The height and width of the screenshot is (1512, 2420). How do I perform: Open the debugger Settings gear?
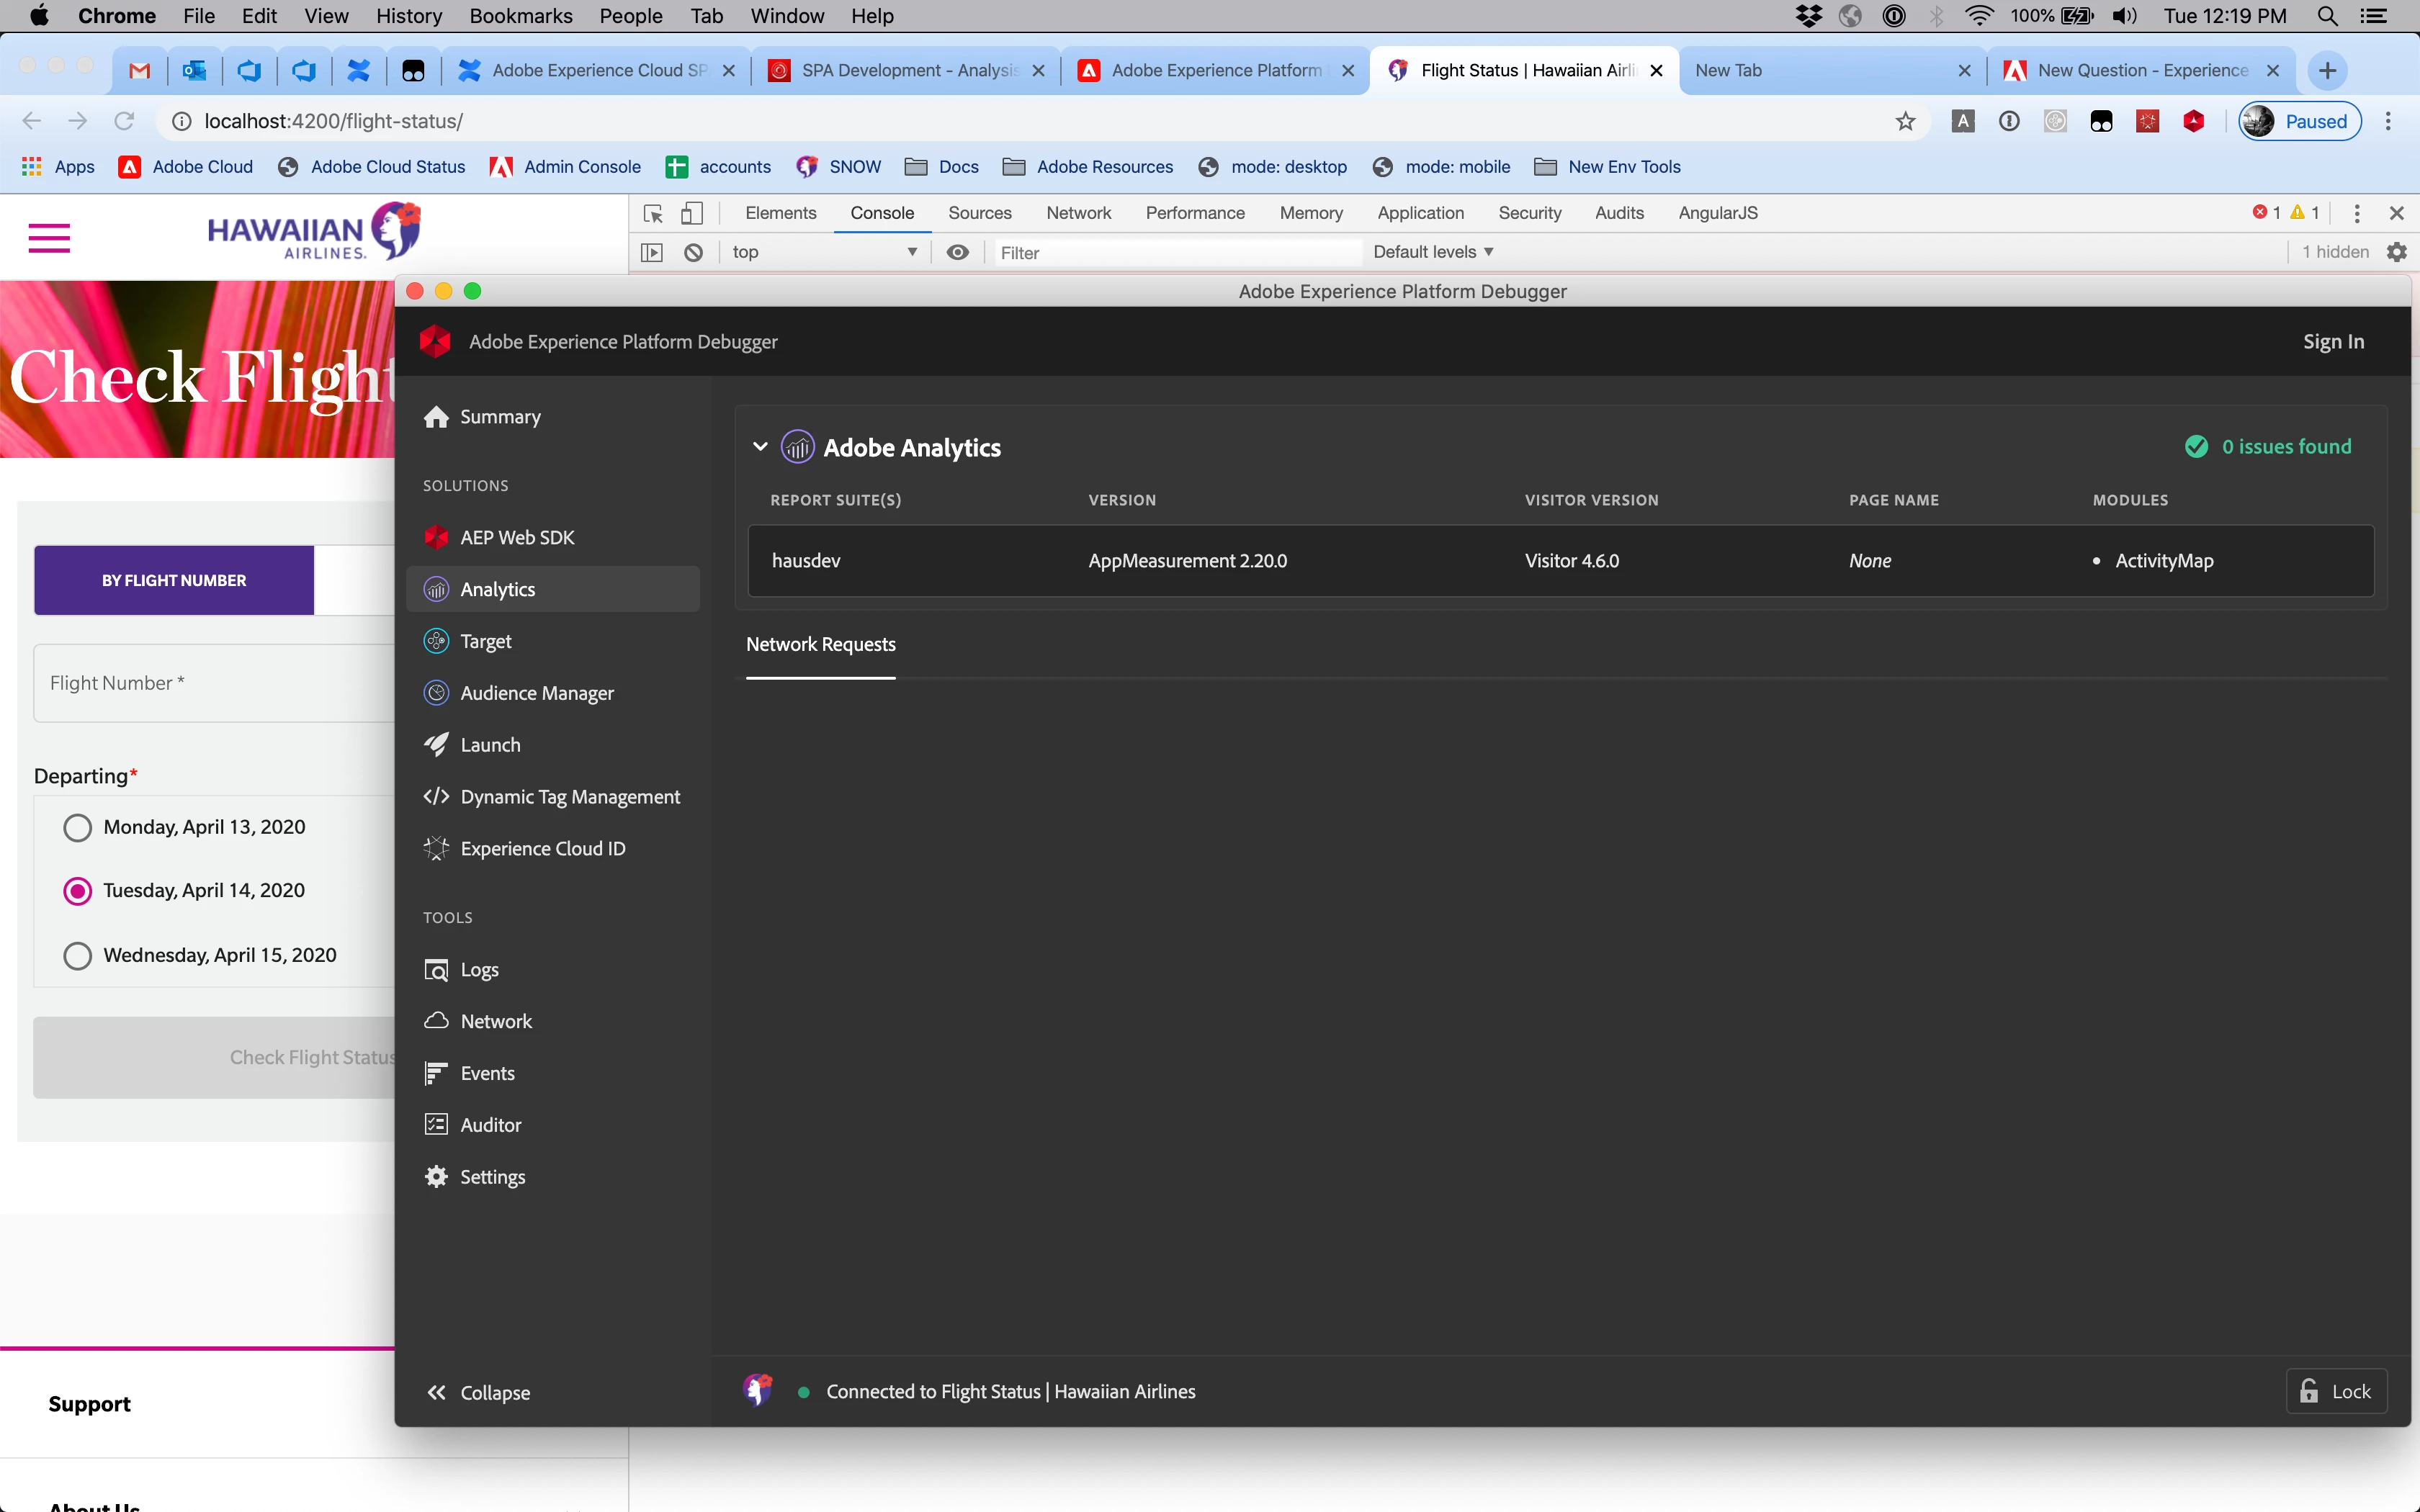tap(437, 1177)
